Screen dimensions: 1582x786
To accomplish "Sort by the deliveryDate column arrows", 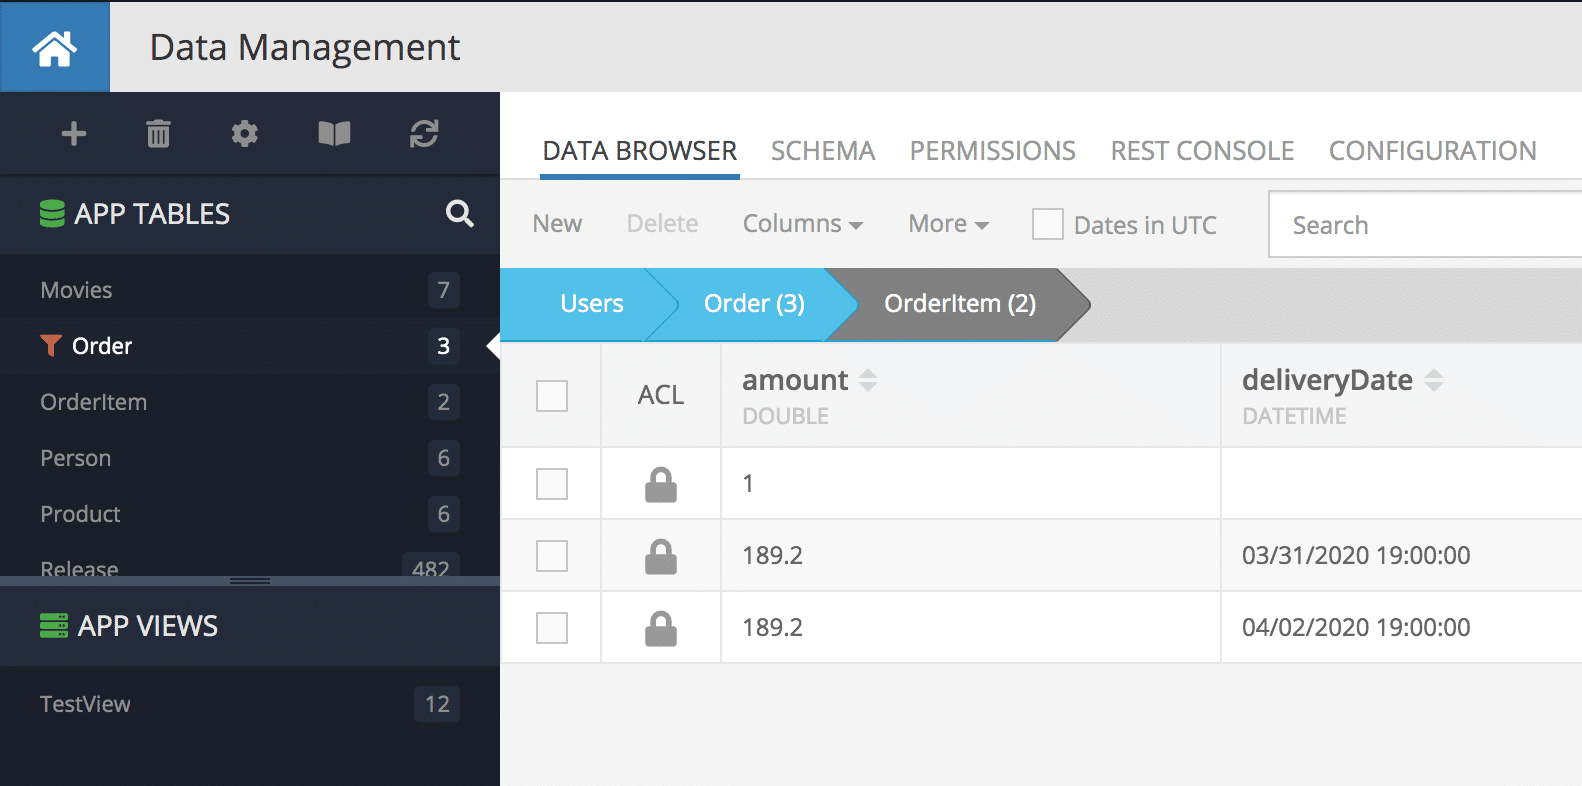I will (x=1434, y=380).
